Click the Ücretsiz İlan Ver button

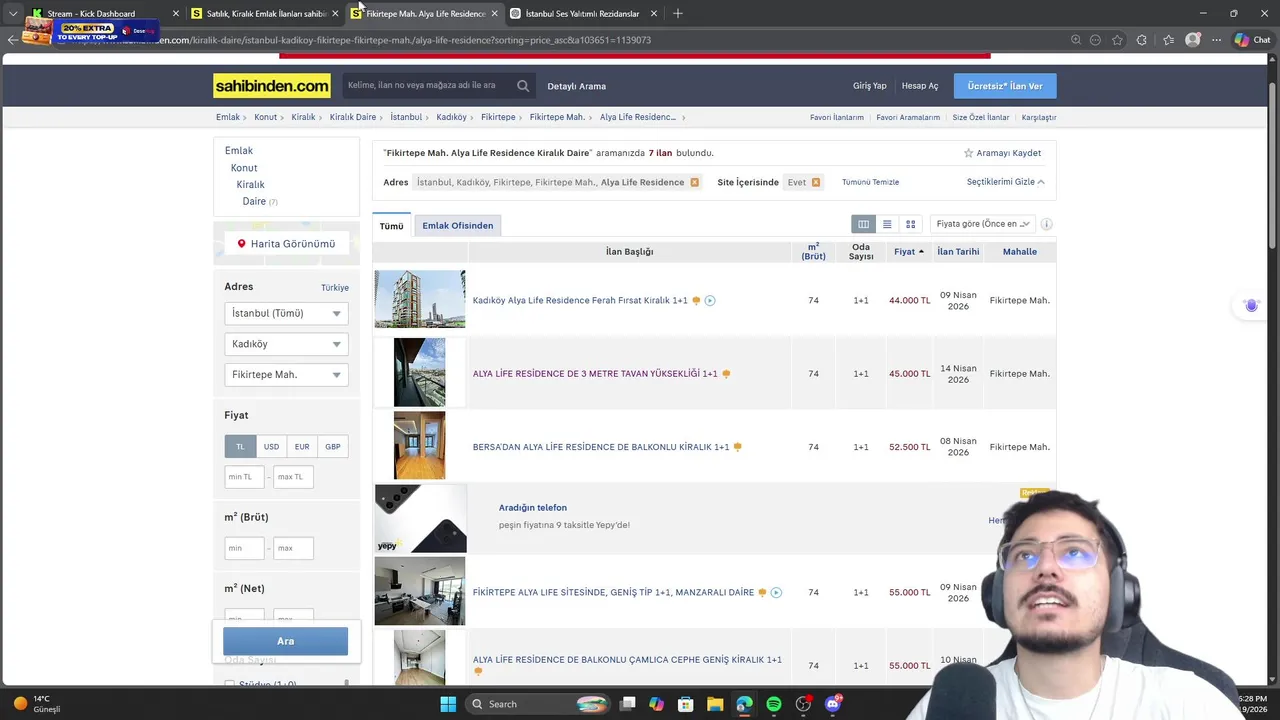point(1005,86)
